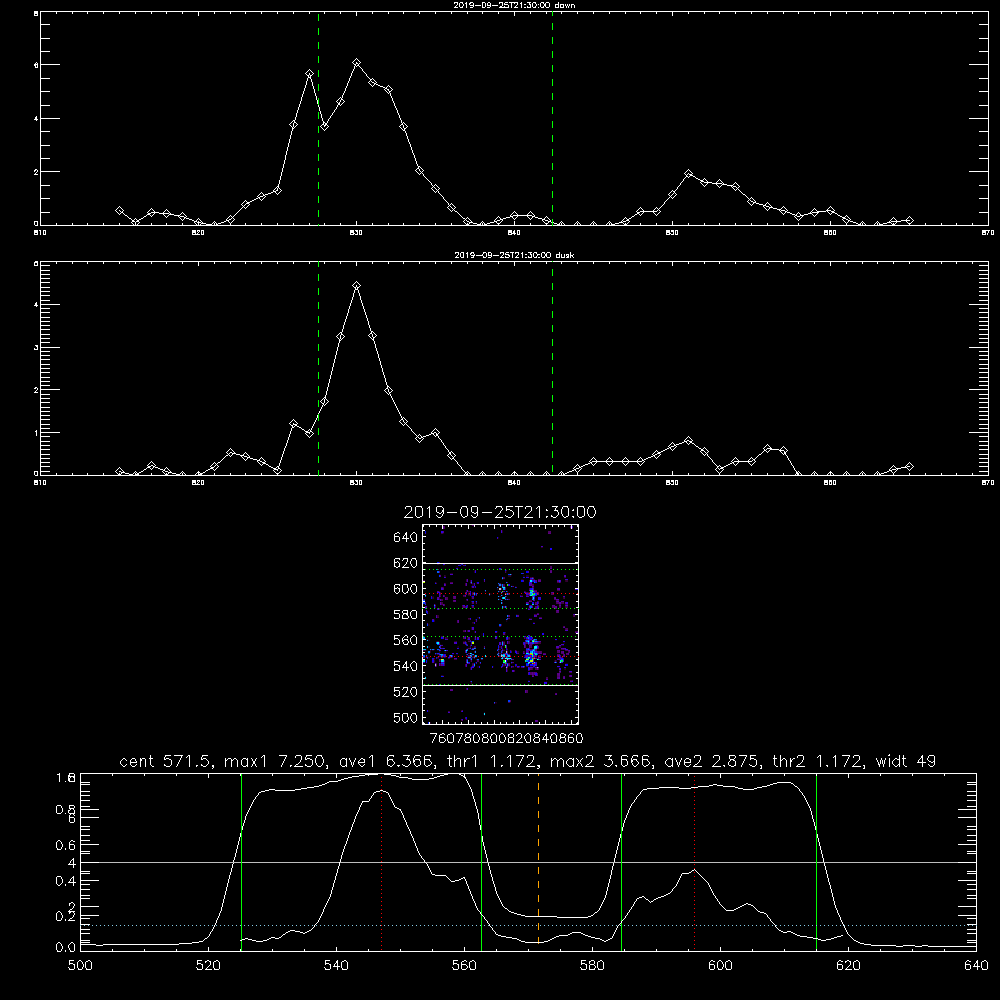
Task: Click the '580' label on bottom plot x-axis
Action: pyautogui.click(x=592, y=966)
